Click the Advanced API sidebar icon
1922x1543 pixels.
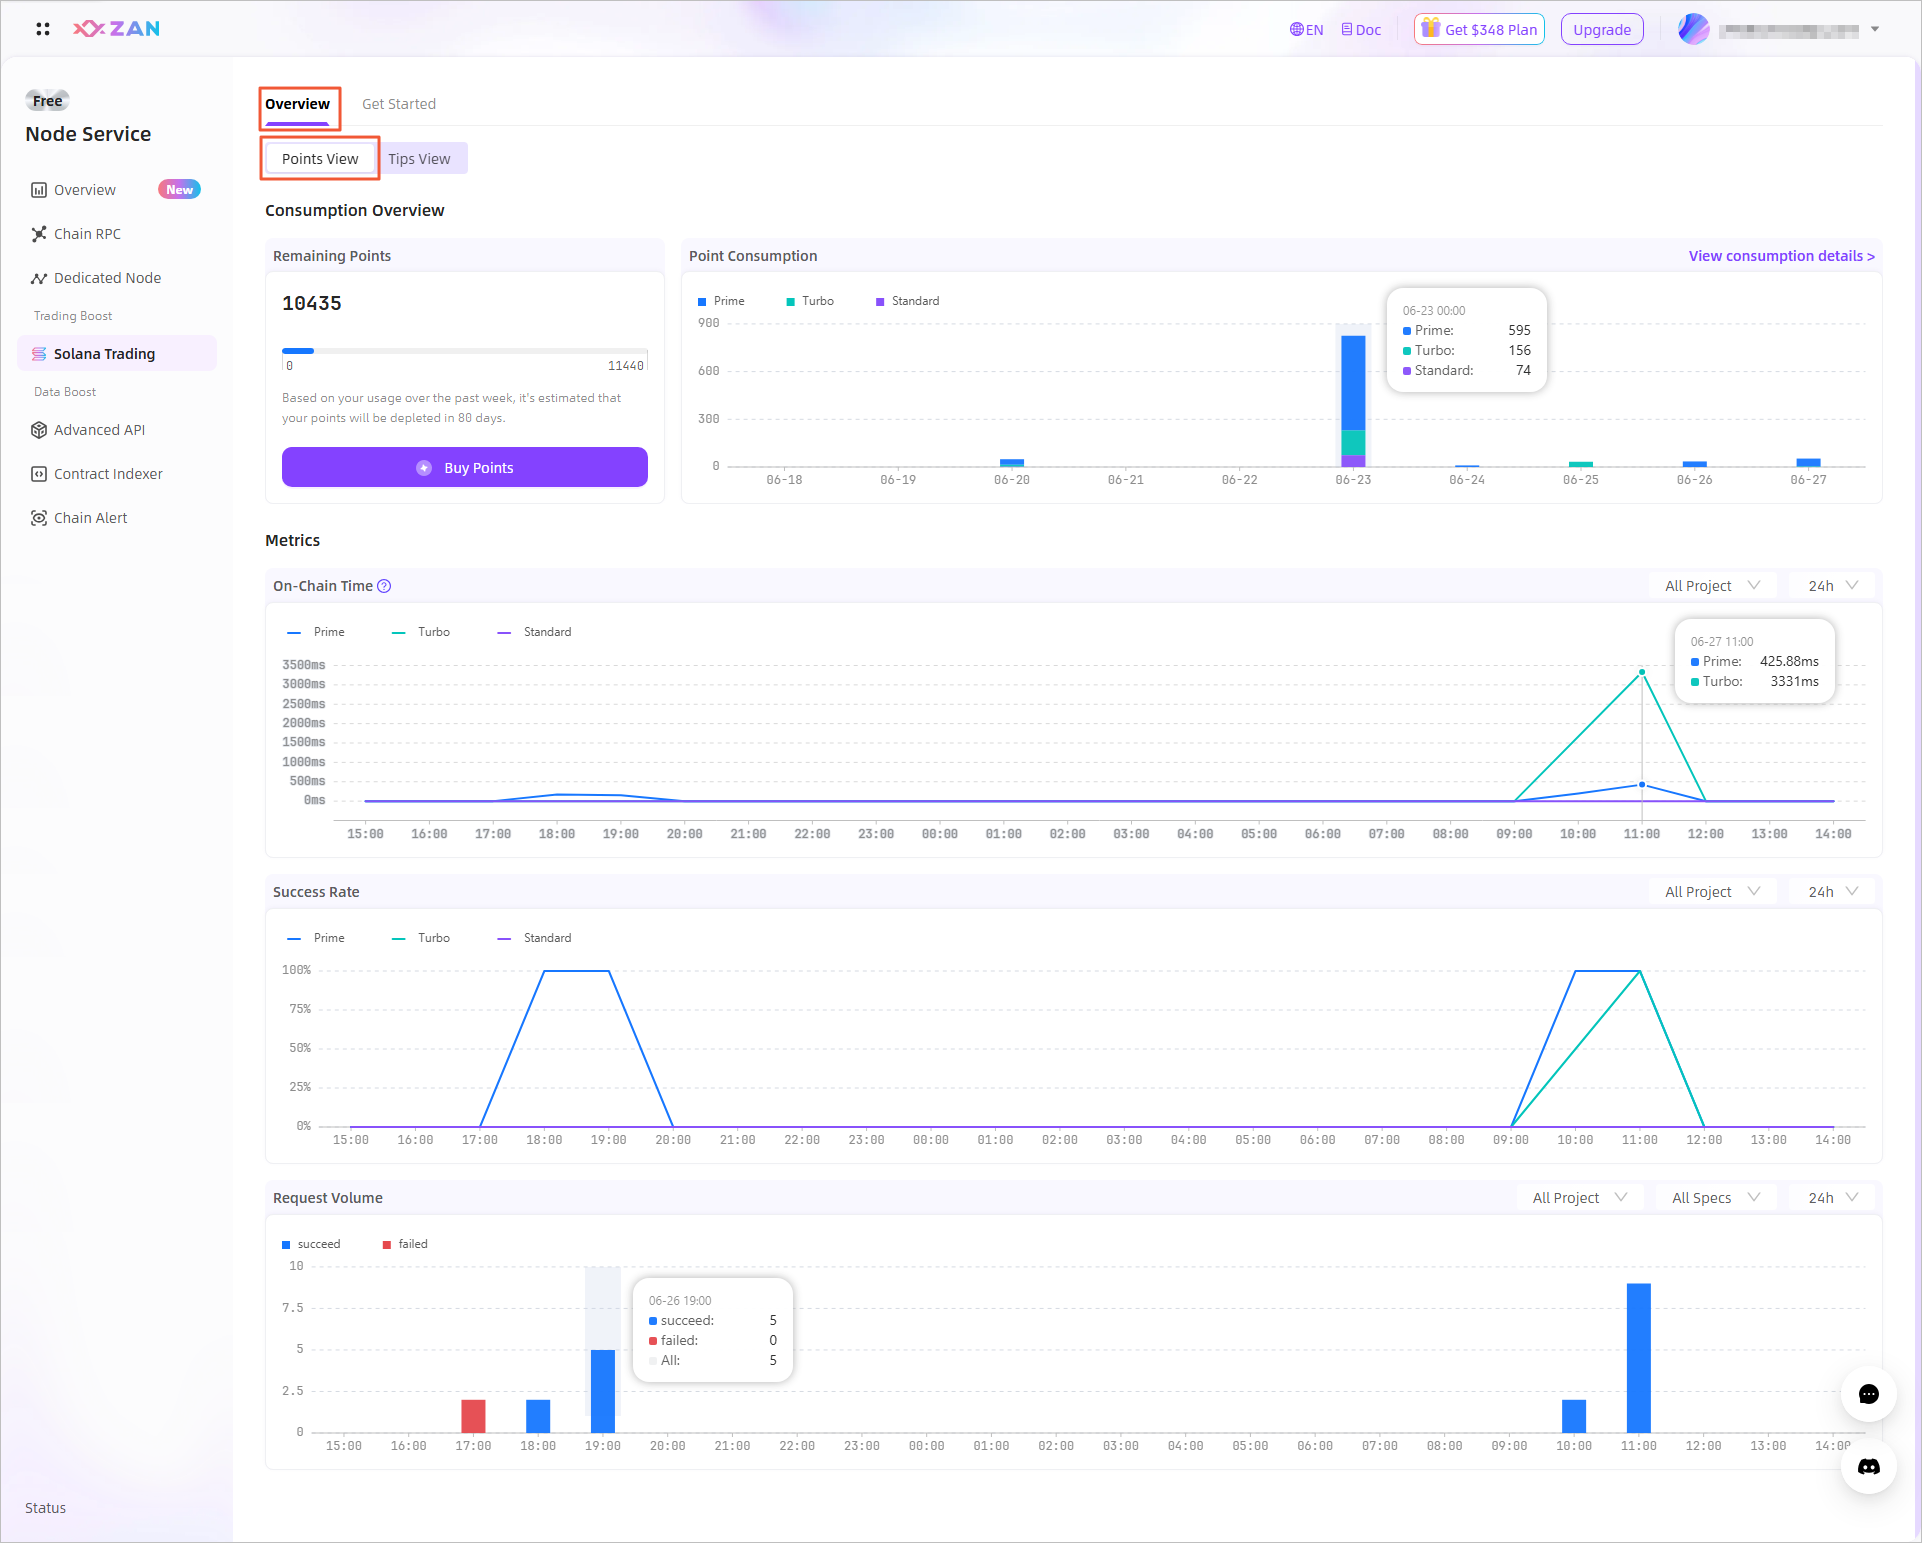point(39,430)
